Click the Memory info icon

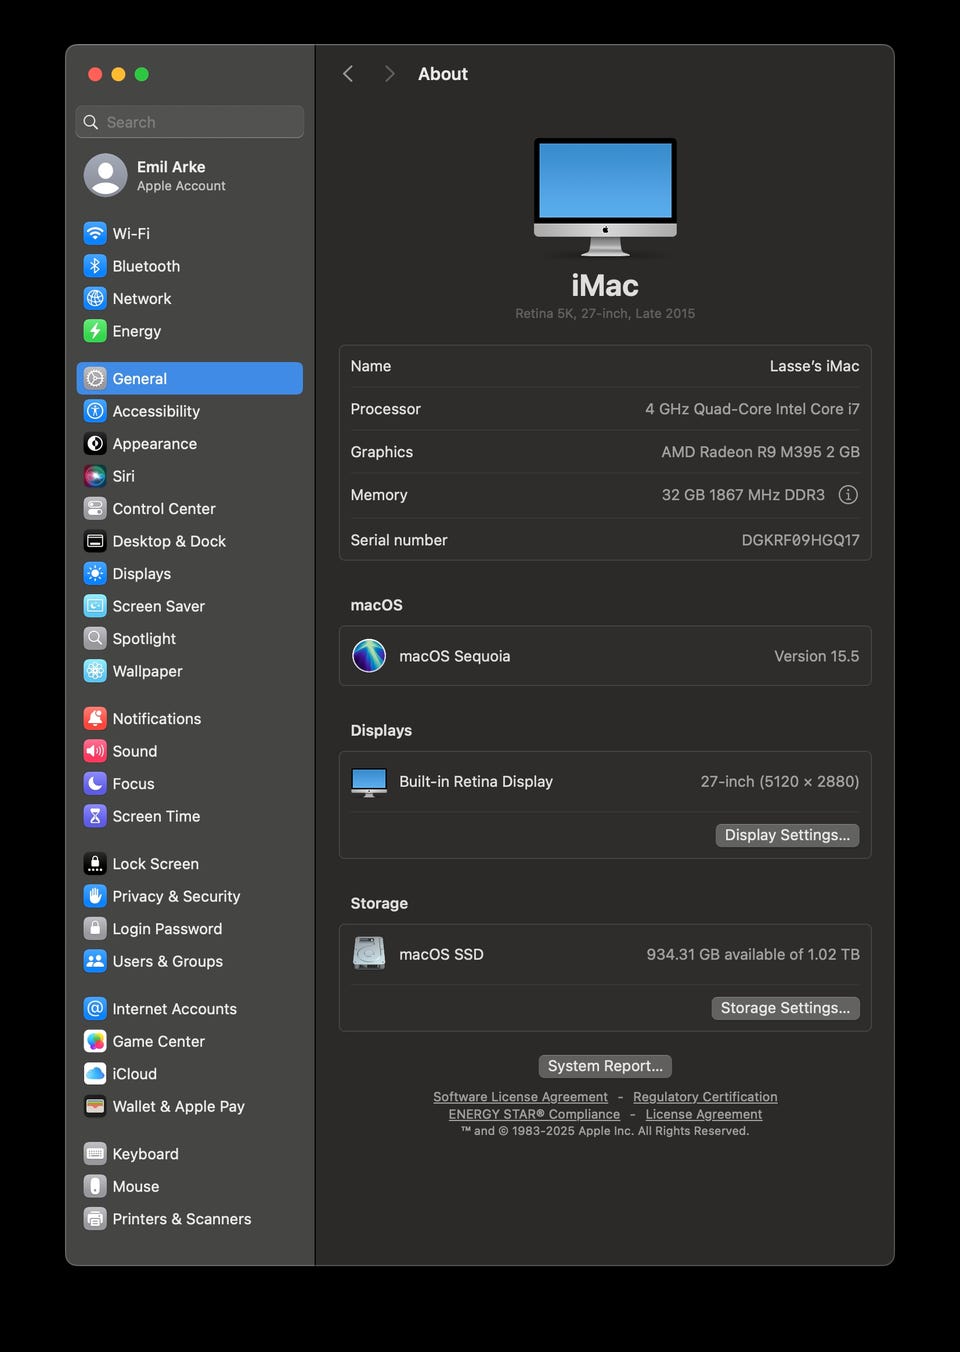pyautogui.click(x=848, y=495)
